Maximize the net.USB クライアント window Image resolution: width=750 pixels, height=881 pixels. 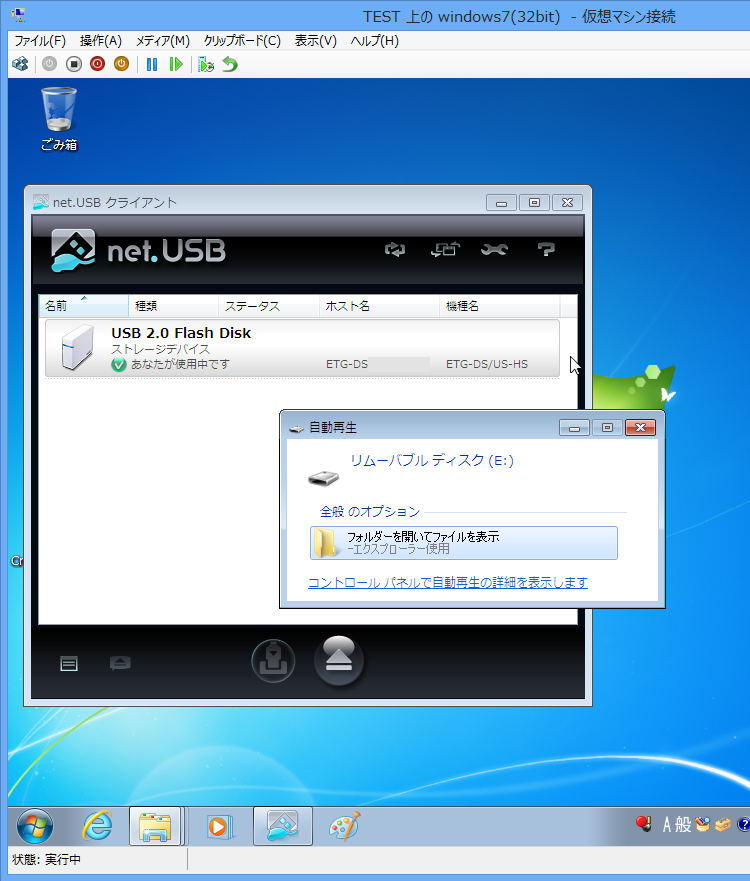tap(534, 202)
